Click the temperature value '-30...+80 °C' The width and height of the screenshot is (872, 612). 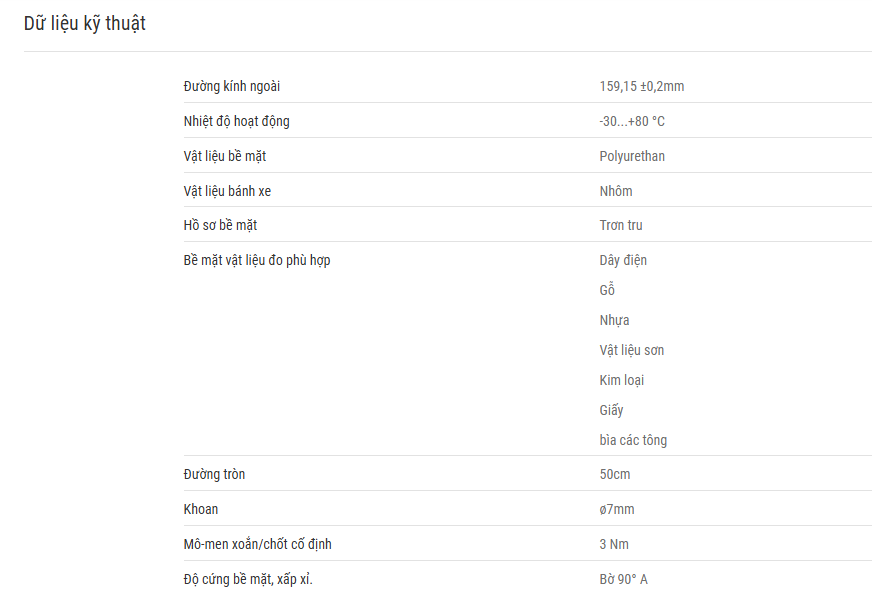[632, 121]
